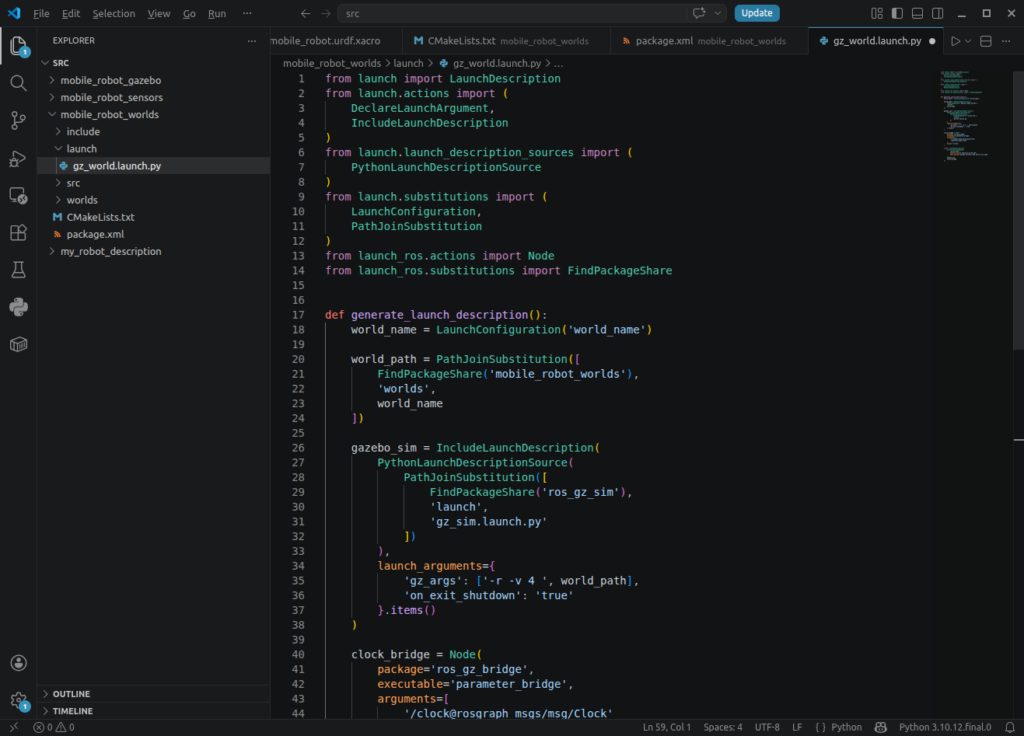This screenshot has width=1024, height=736.
Task: Open chat dropdown arrow in title bar
Action: click(x=718, y=13)
